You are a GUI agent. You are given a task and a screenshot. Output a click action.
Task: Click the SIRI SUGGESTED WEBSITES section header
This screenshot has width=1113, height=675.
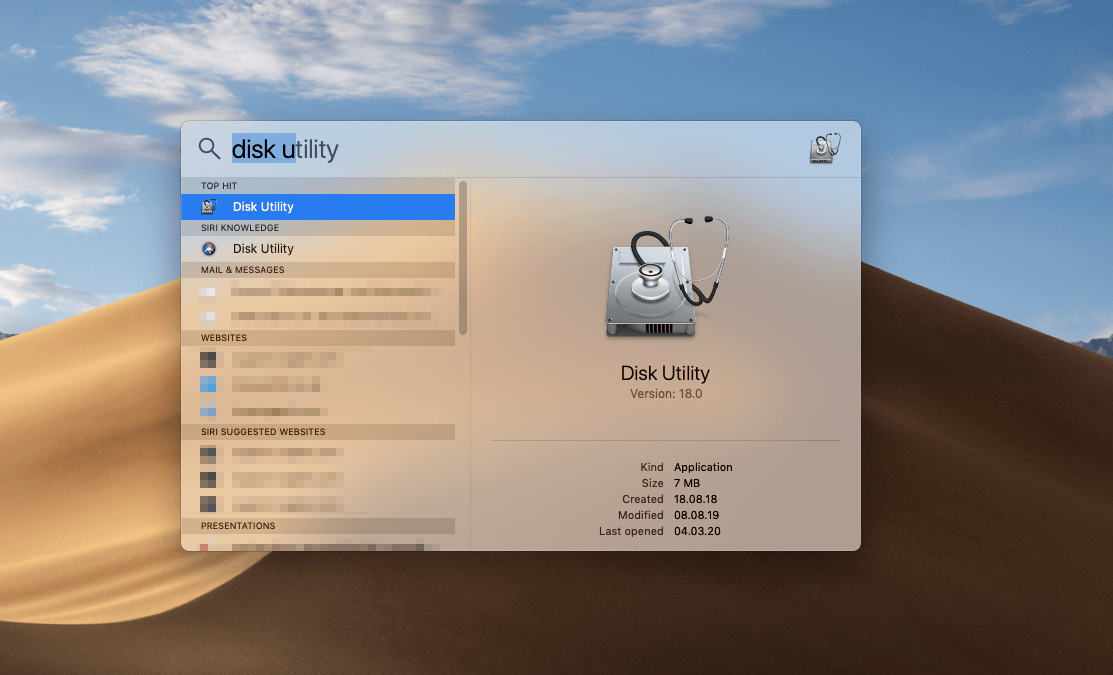point(318,432)
